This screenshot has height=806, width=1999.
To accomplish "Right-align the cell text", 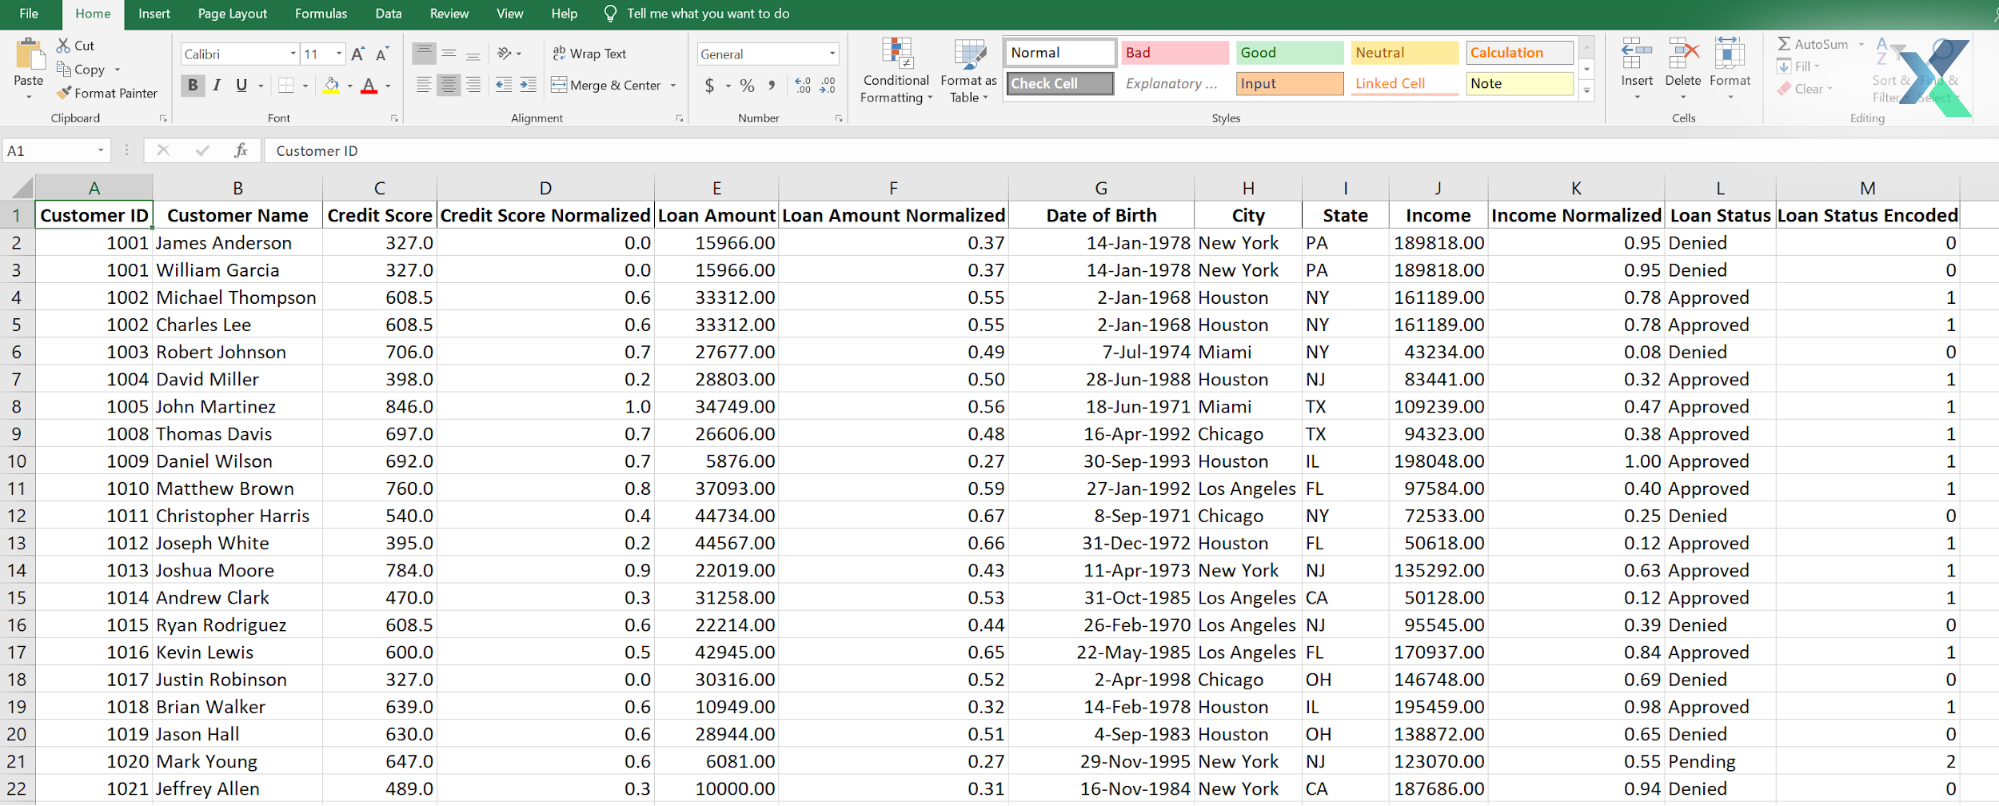I will coord(473,86).
